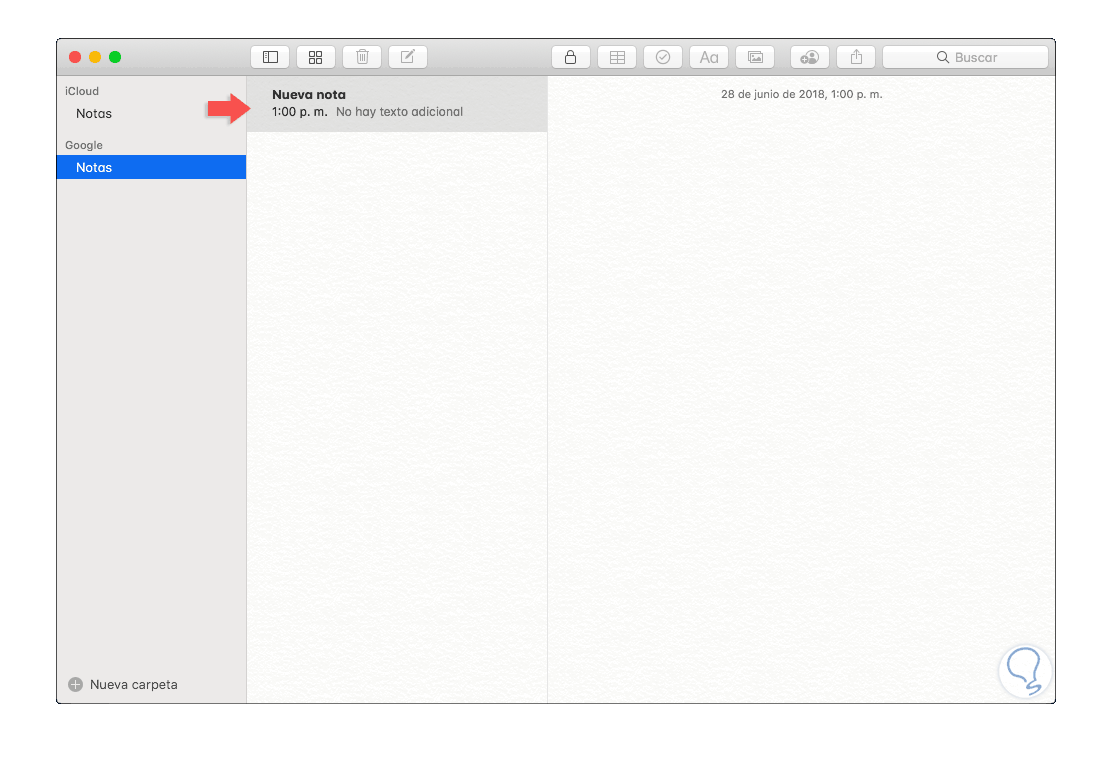Open the photo media browser icon

[x=755, y=57]
